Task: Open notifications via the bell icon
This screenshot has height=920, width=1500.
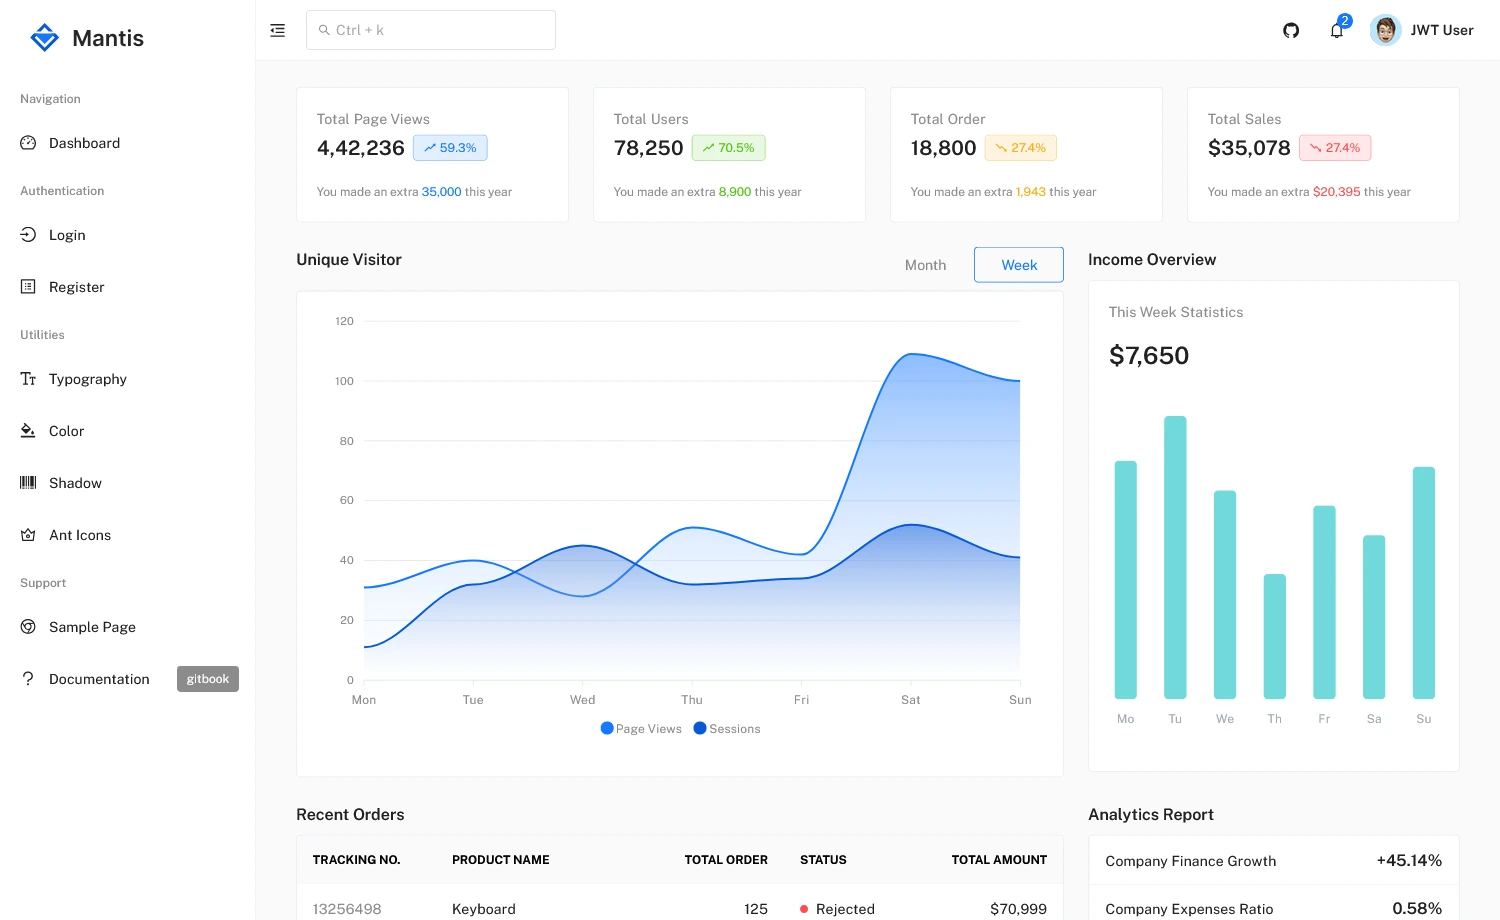Action: [1336, 31]
